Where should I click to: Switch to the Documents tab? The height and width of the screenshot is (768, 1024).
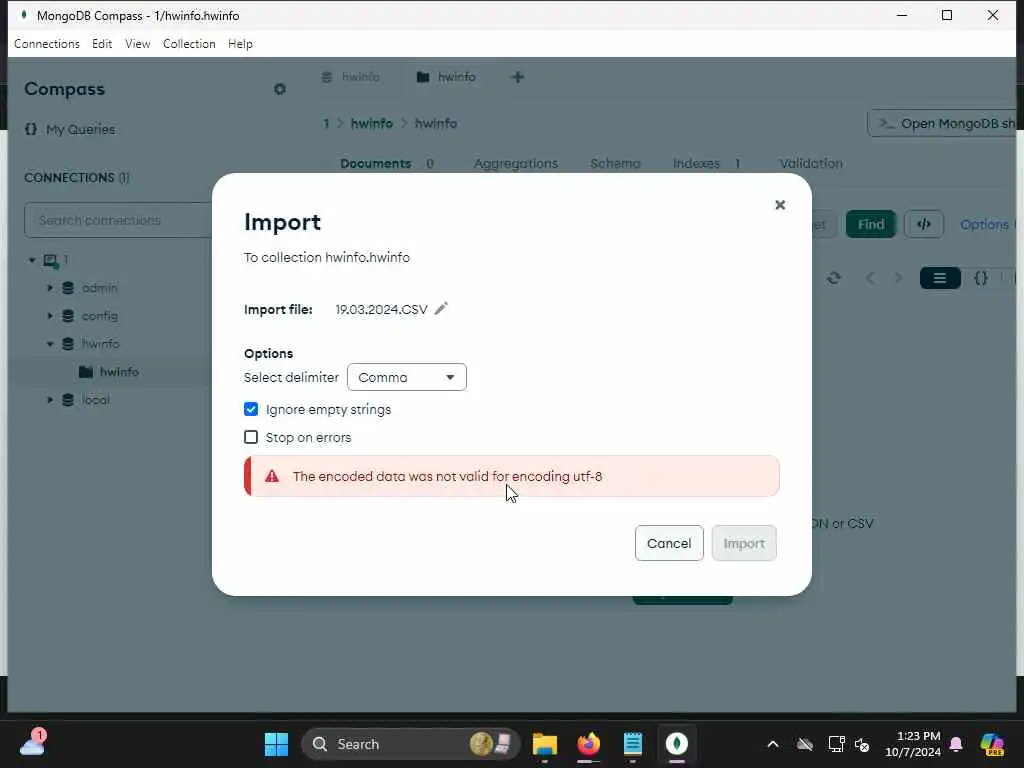[x=376, y=163]
